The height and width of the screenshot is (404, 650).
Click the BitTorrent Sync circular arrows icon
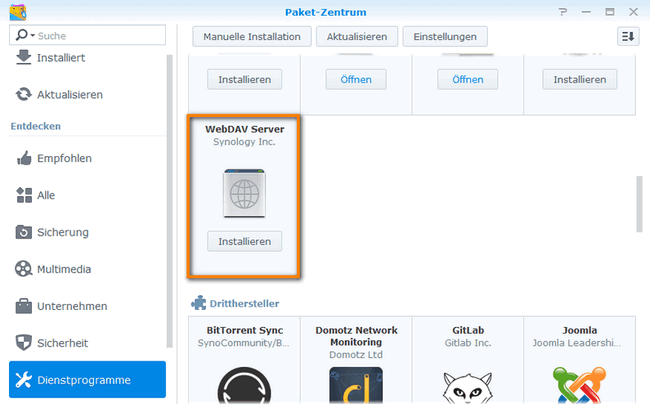244,385
